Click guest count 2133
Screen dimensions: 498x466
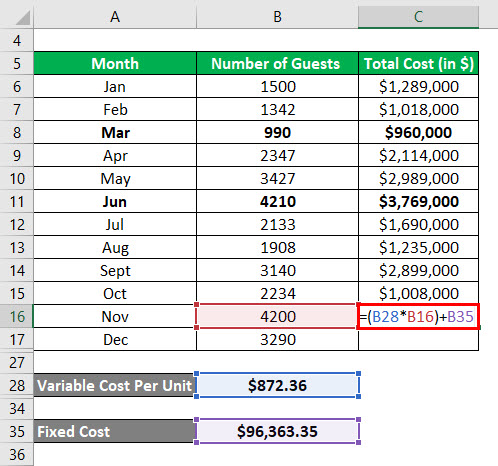click(277, 224)
